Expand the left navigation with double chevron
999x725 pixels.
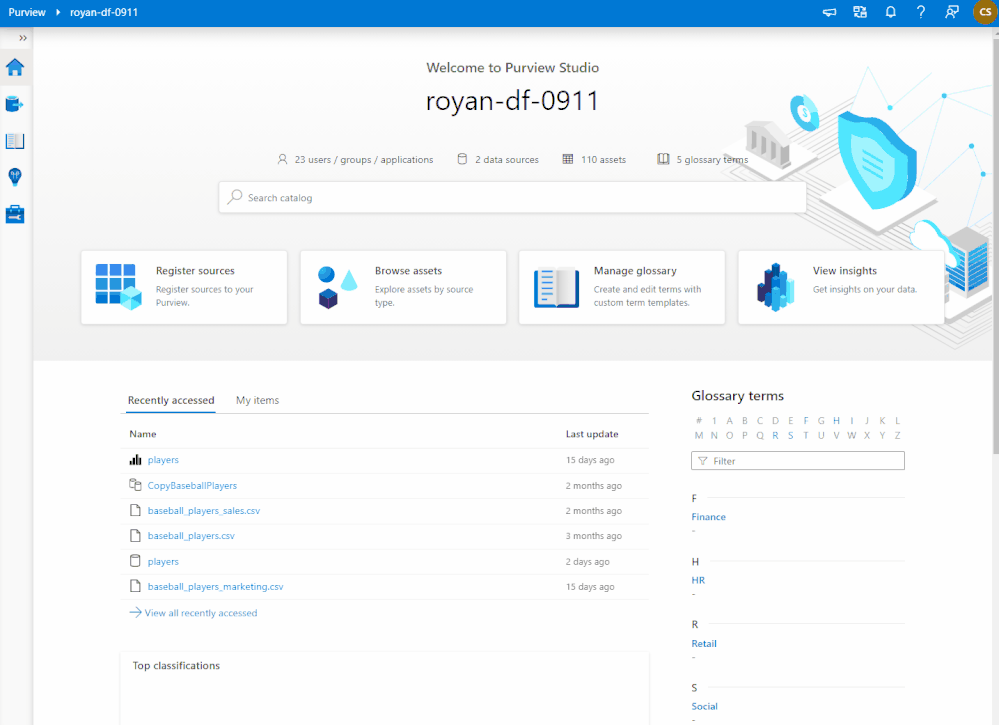point(23,38)
